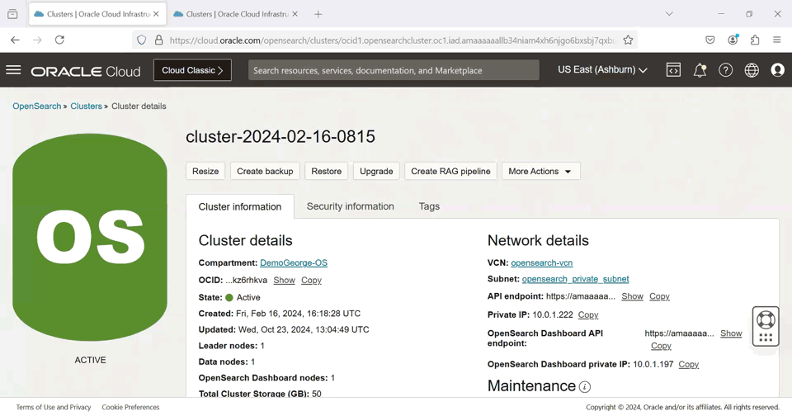Click the large green OS cluster icon

(90, 237)
